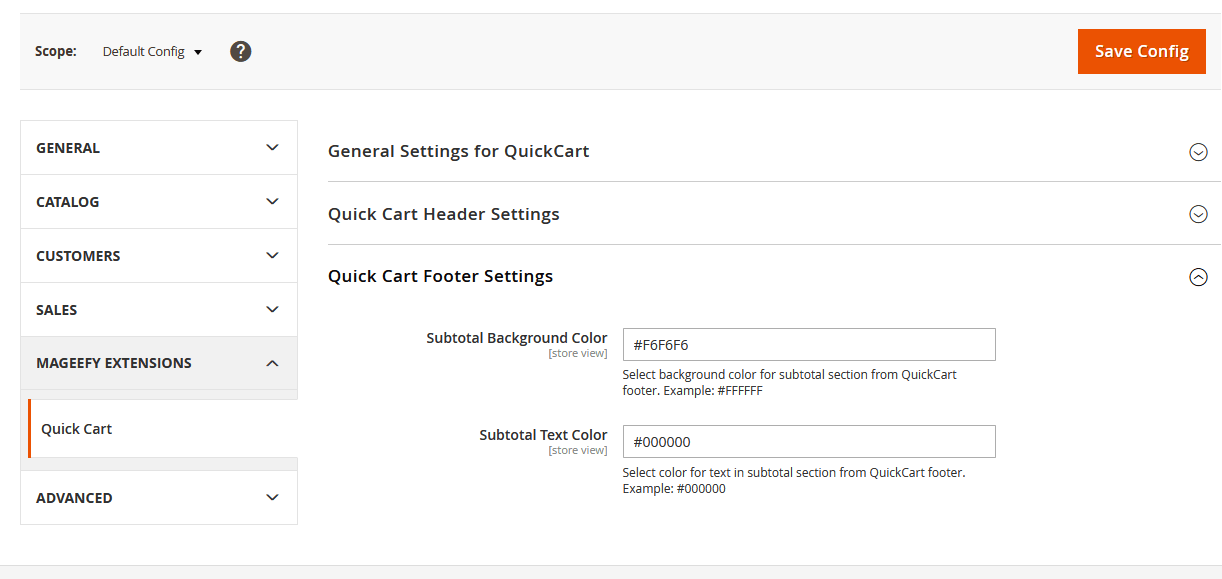Open the Default Config scope selector

click(144, 51)
